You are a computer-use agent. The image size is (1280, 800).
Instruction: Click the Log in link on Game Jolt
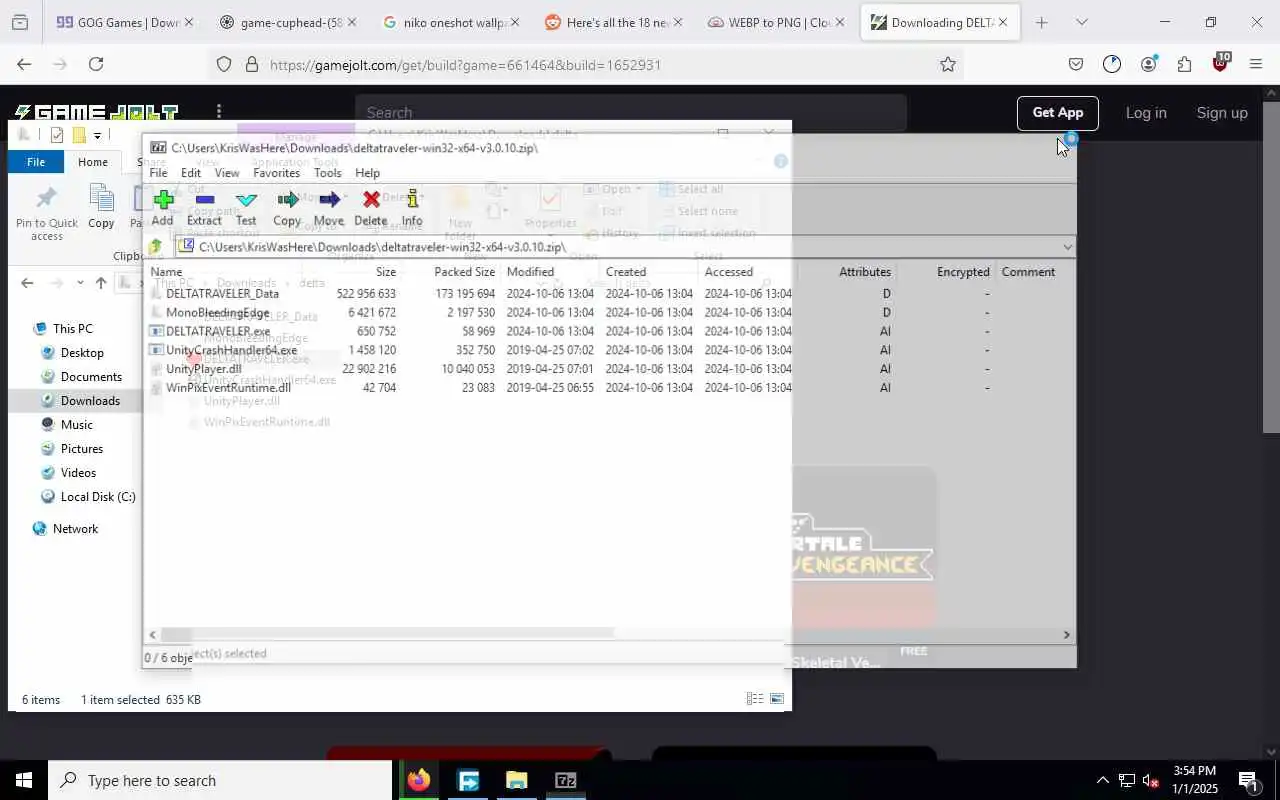[1146, 113]
